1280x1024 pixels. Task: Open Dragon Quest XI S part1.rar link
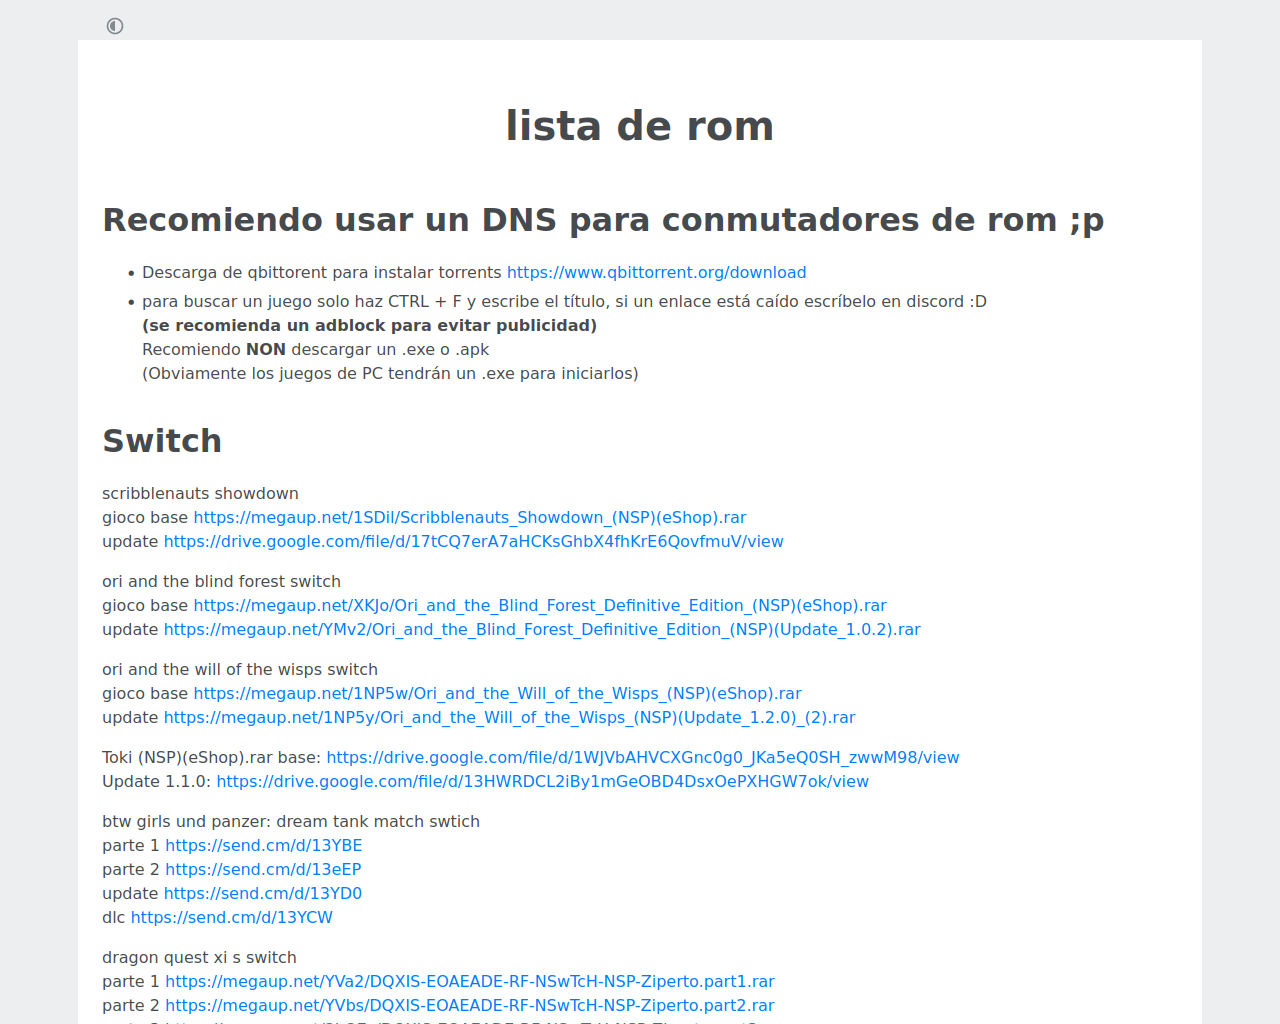tap(470, 982)
